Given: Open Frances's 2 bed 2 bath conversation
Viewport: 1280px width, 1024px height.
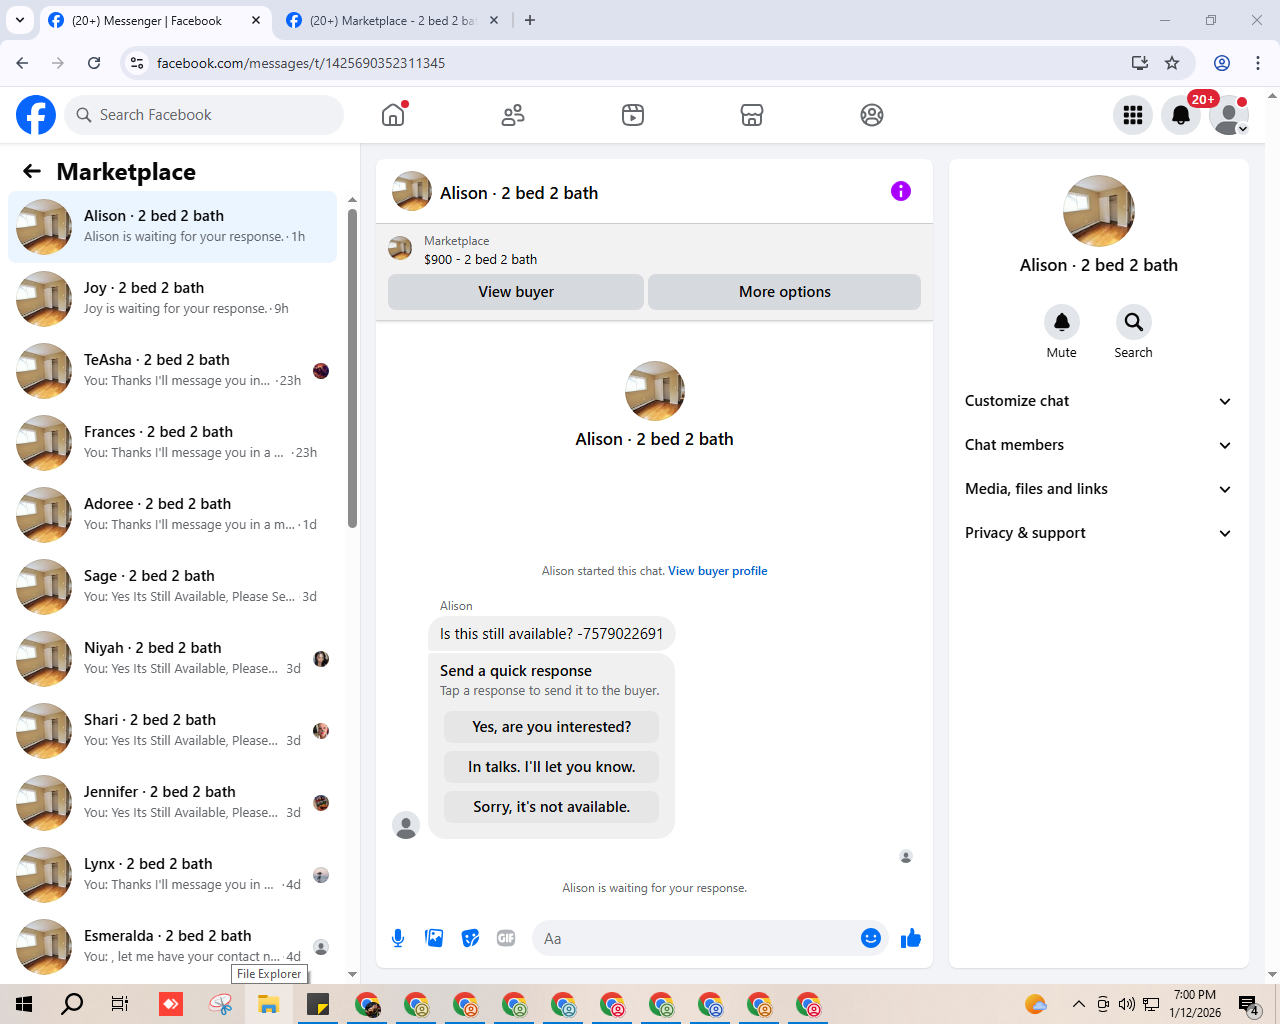Looking at the screenshot, I should pyautogui.click(x=172, y=443).
